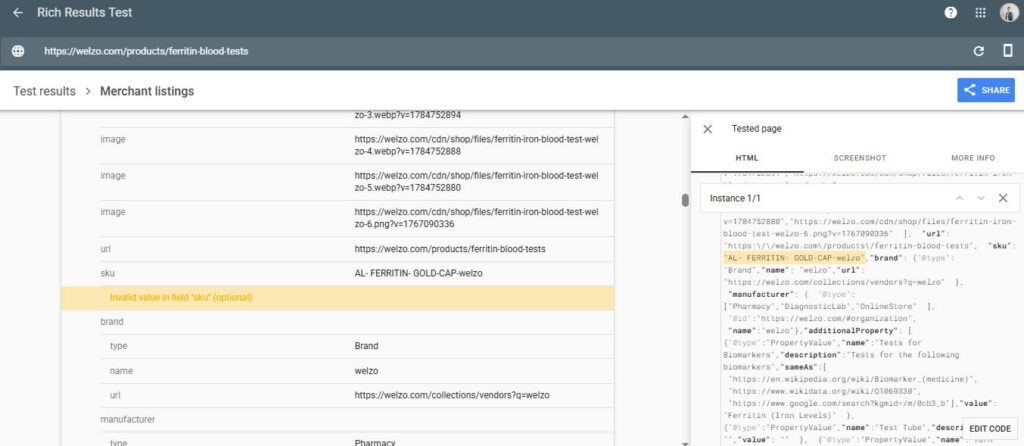Click the Test results breadcrumb
Image resolution: width=1024 pixels, height=446 pixels.
(x=44, y=91)
